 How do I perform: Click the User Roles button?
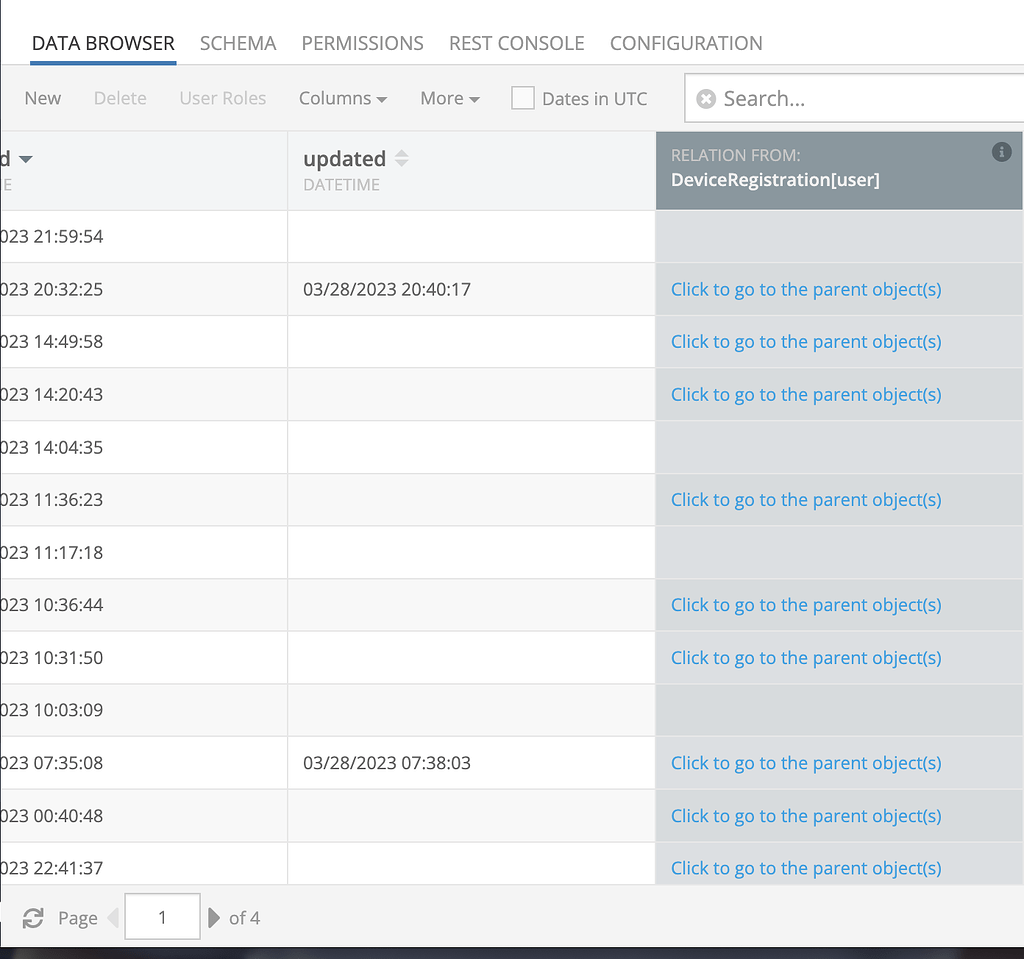(223, 98)
